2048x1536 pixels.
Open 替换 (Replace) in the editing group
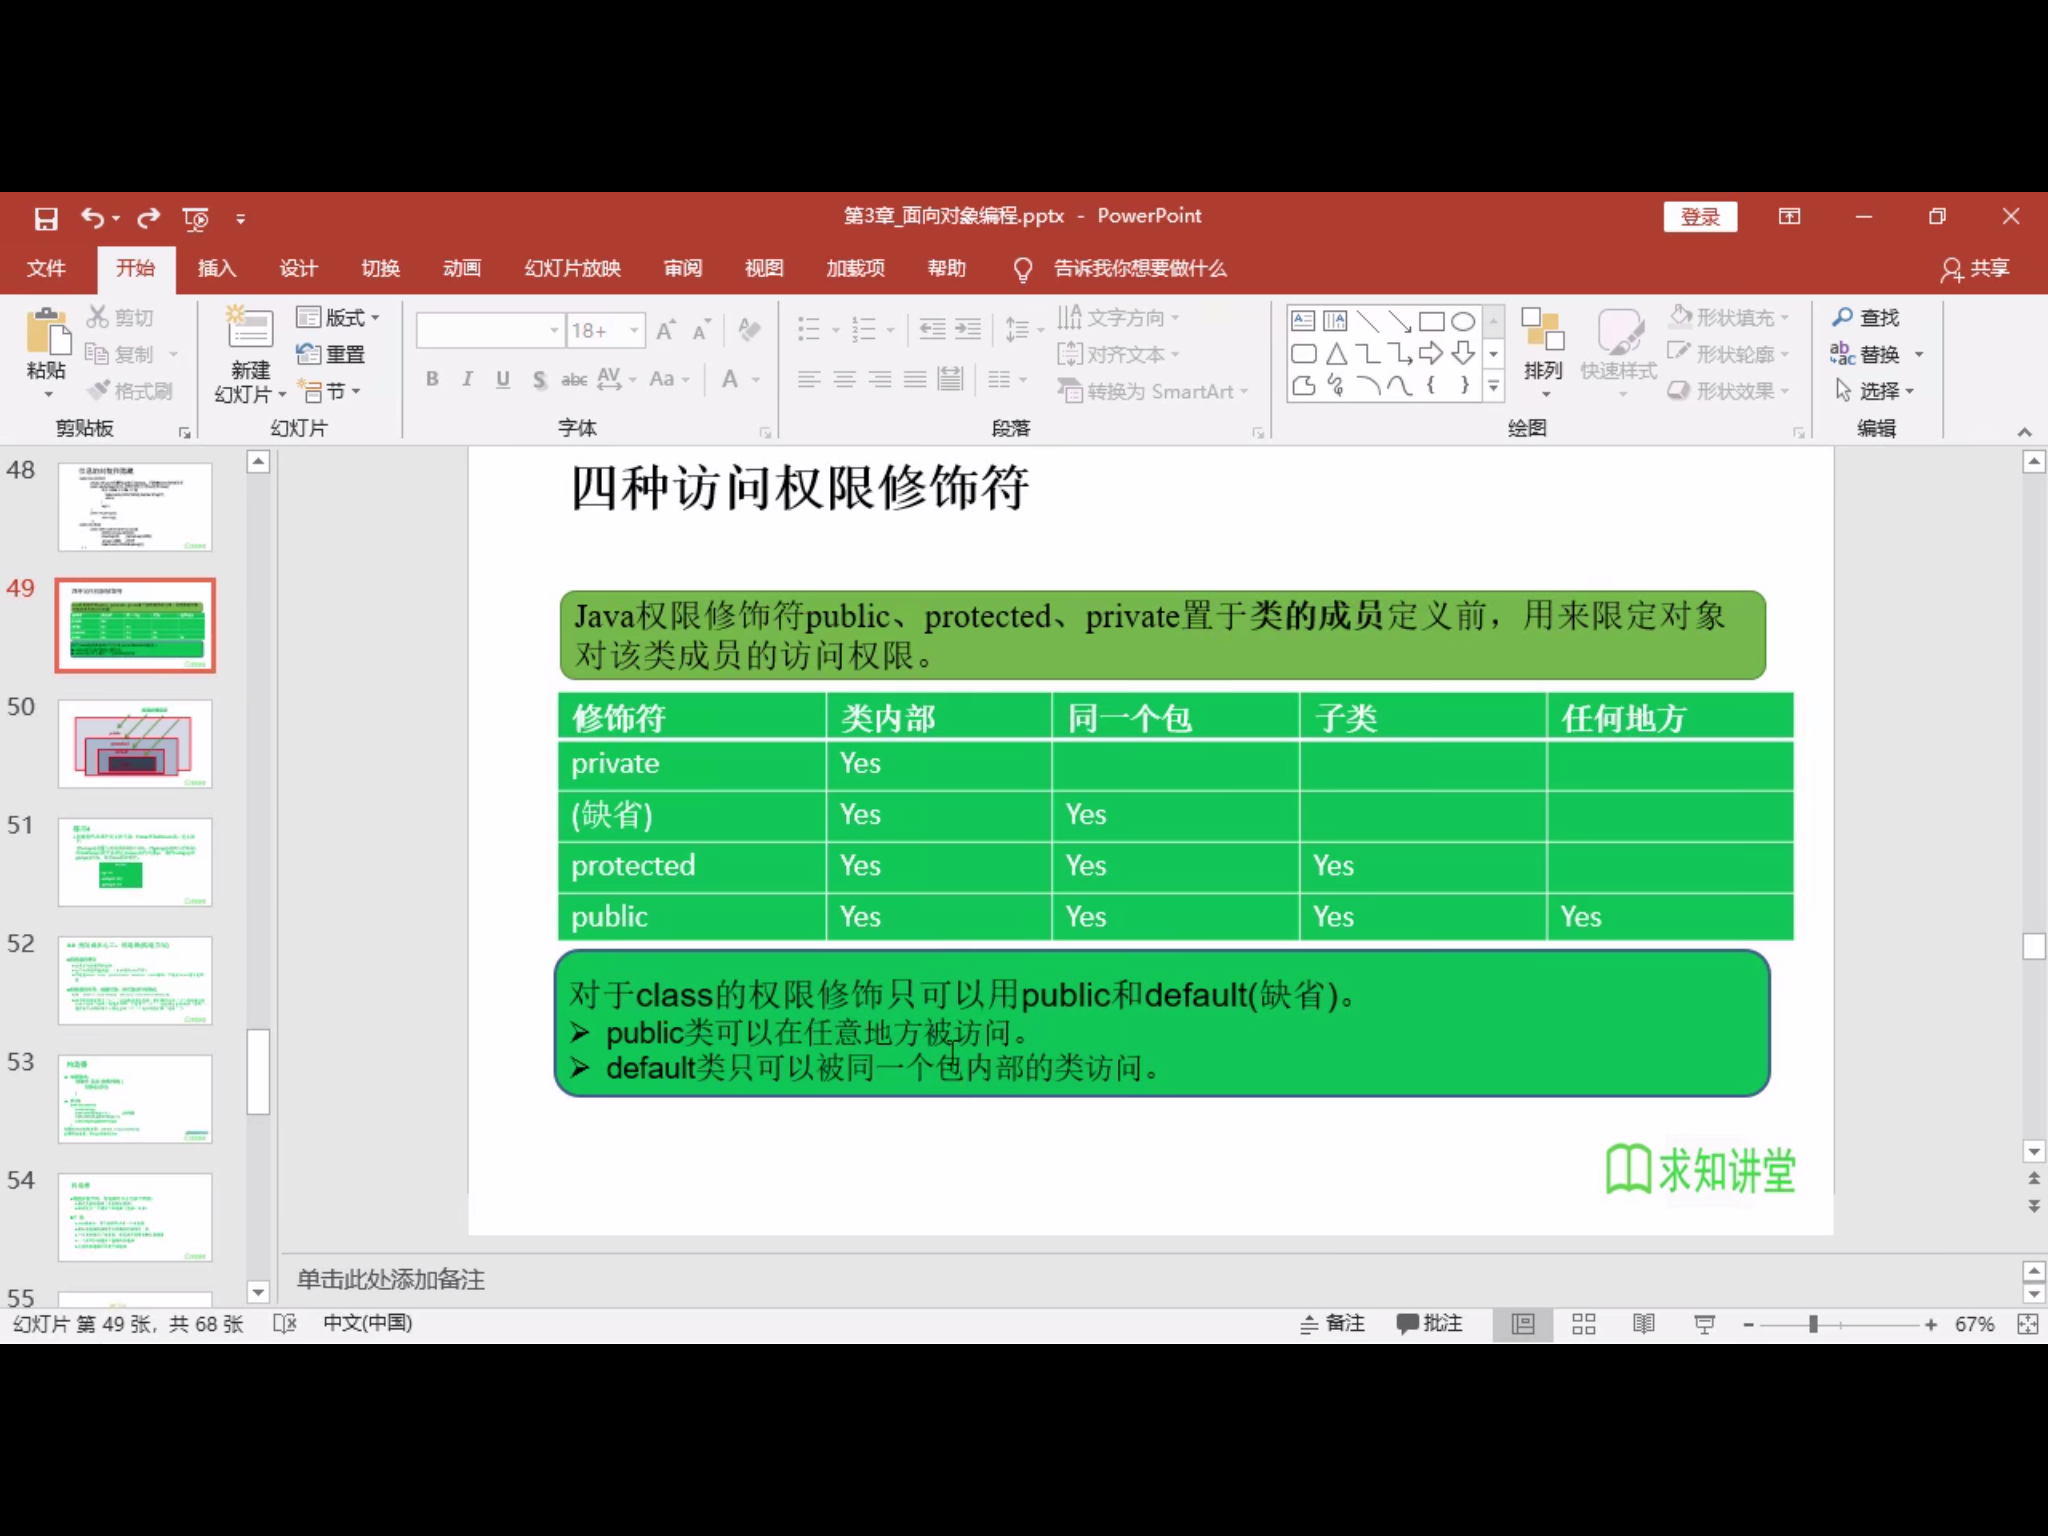[x=1879, y=353]
